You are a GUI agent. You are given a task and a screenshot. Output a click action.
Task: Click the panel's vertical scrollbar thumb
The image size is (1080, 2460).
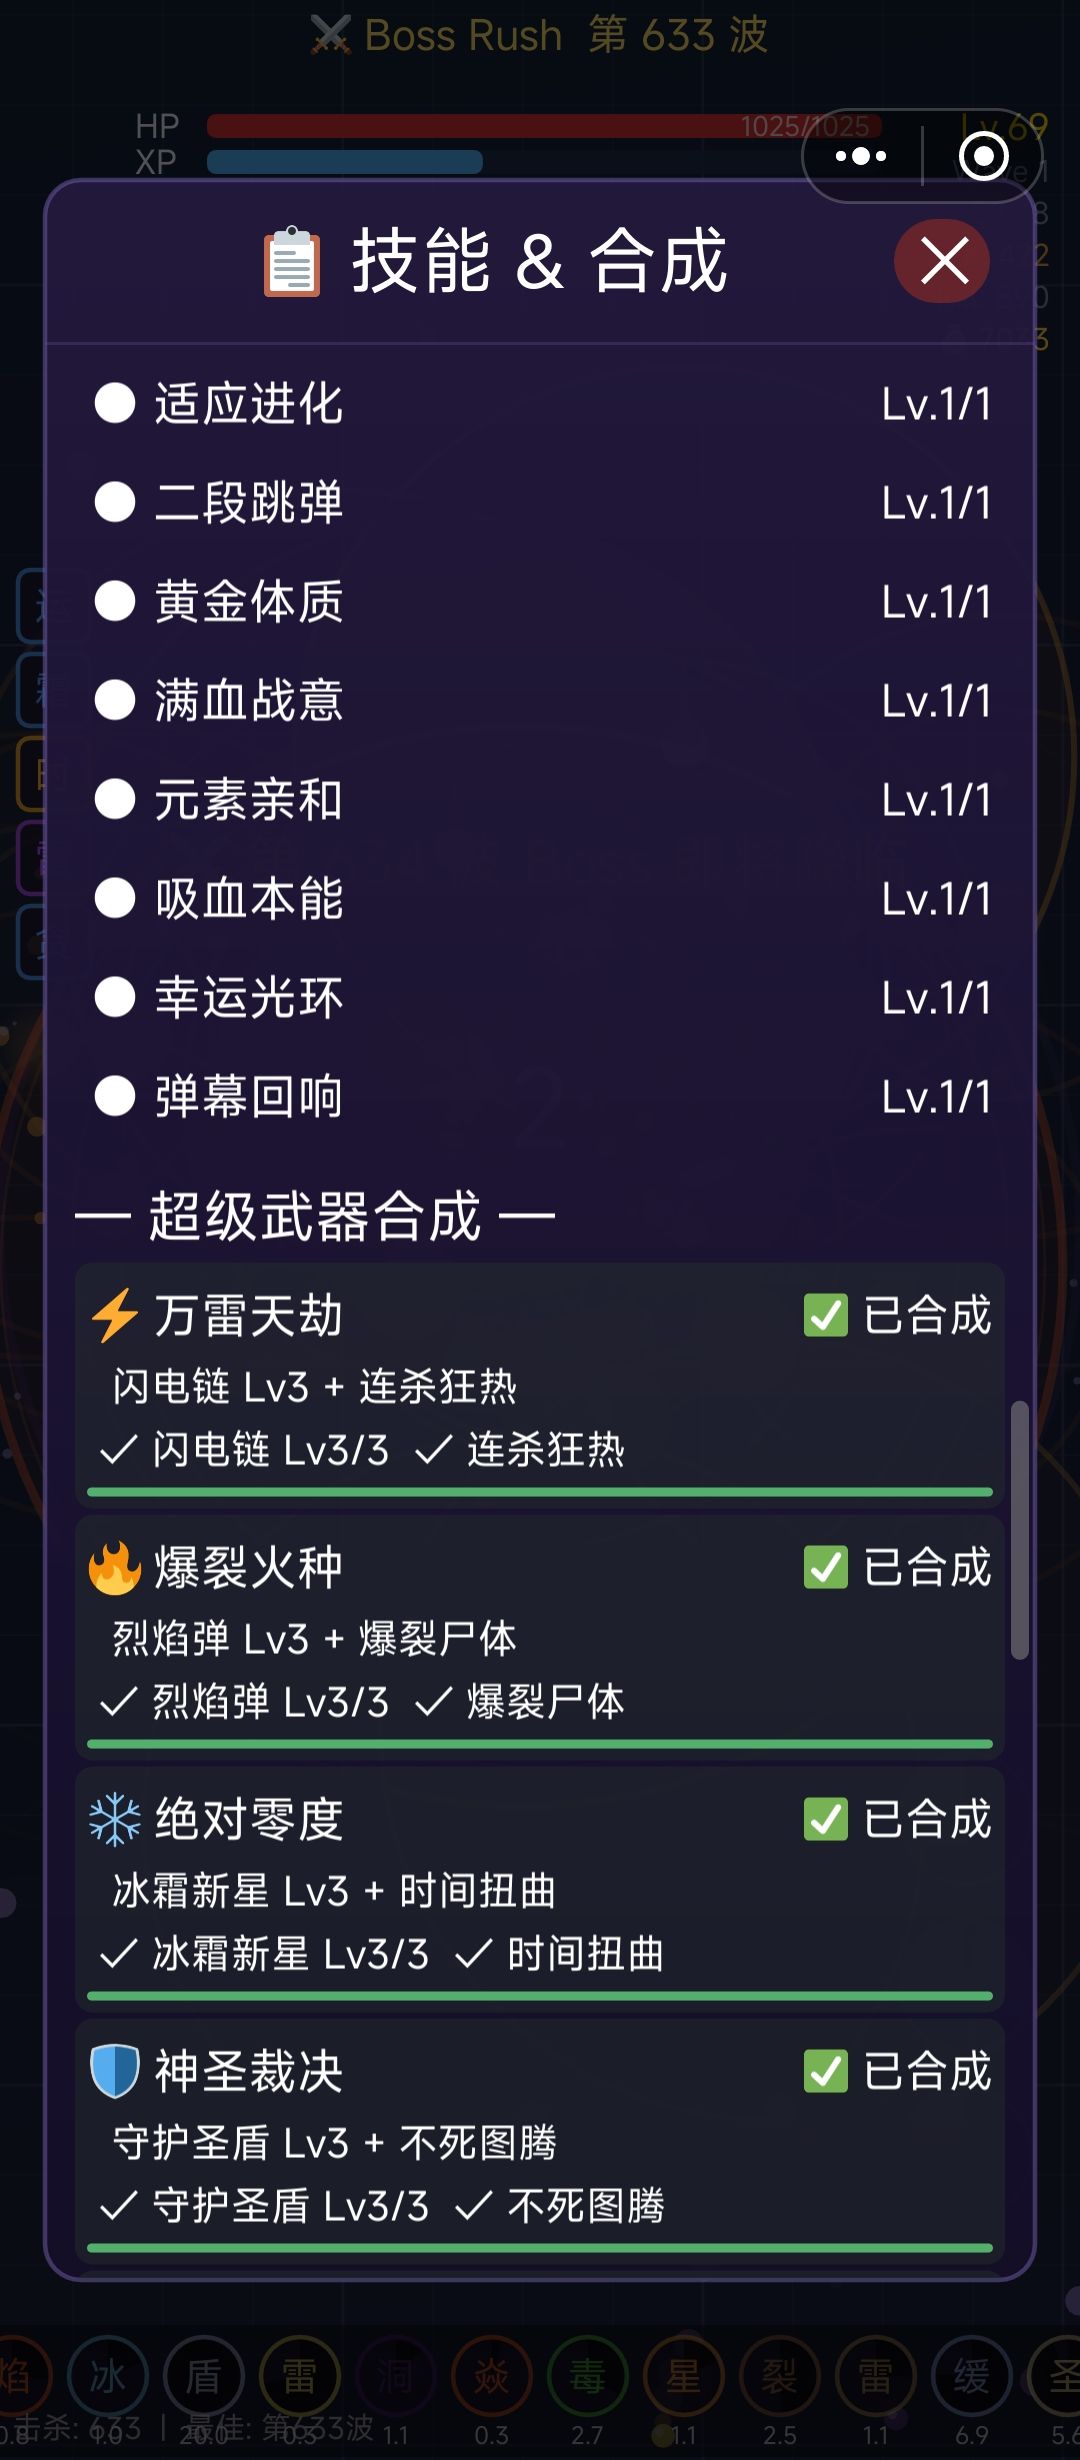1019,1530
